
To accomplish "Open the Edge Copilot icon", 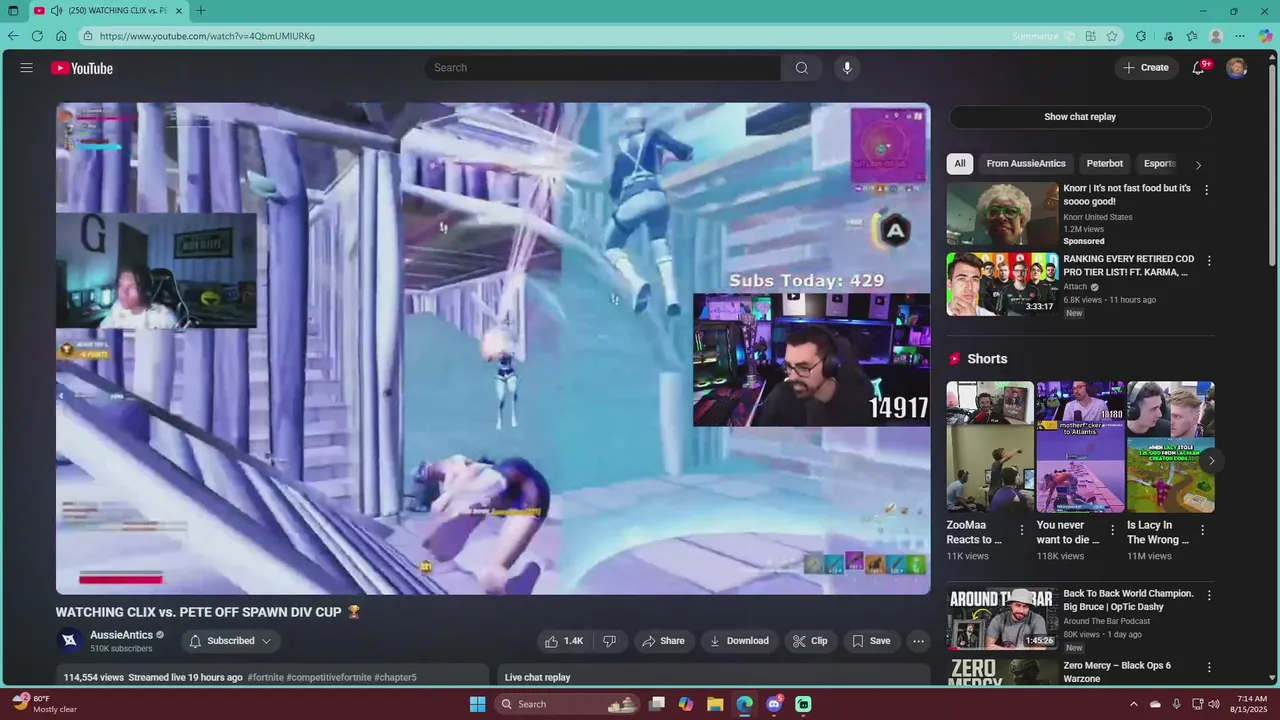I will (1265, 36).
